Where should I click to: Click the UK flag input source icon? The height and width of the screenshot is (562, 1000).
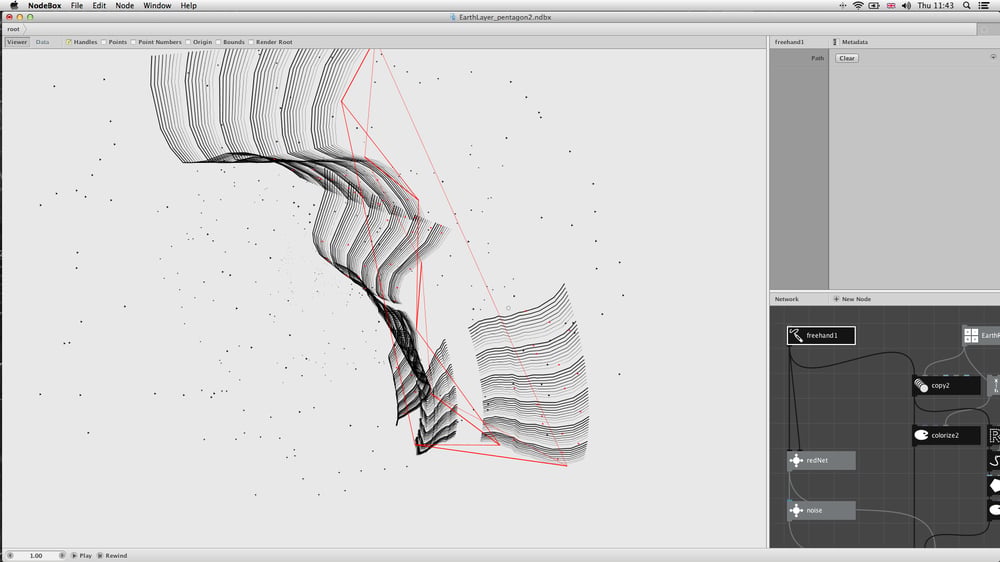(x=890, y=5)
